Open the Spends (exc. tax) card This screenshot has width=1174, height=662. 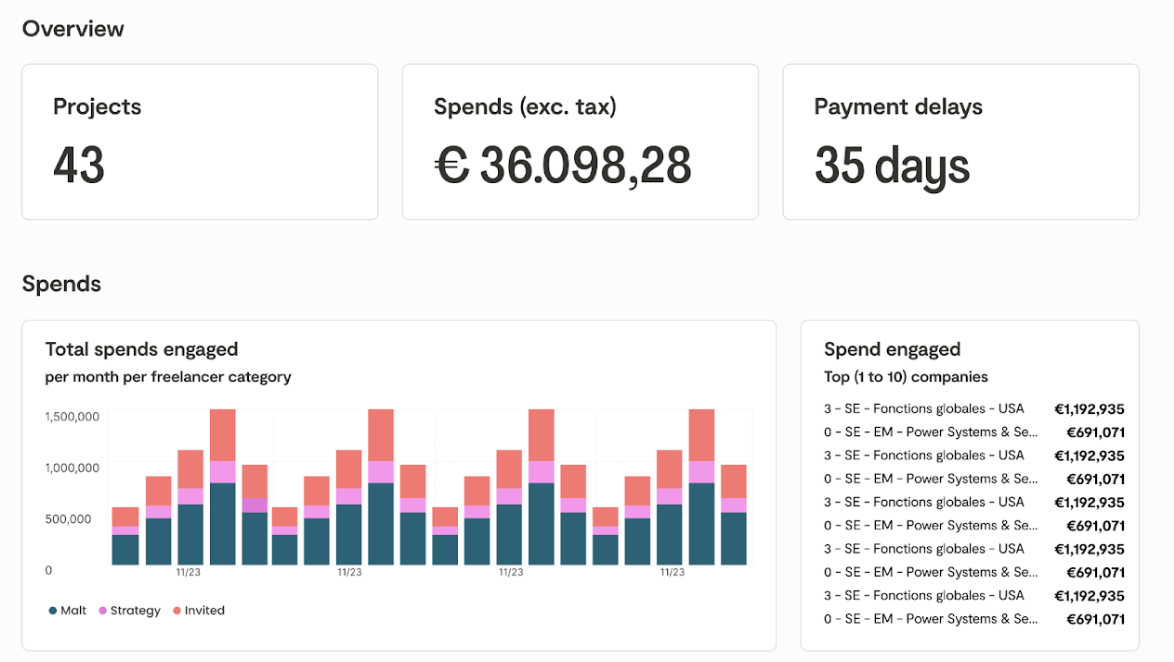tap(580, 142)
